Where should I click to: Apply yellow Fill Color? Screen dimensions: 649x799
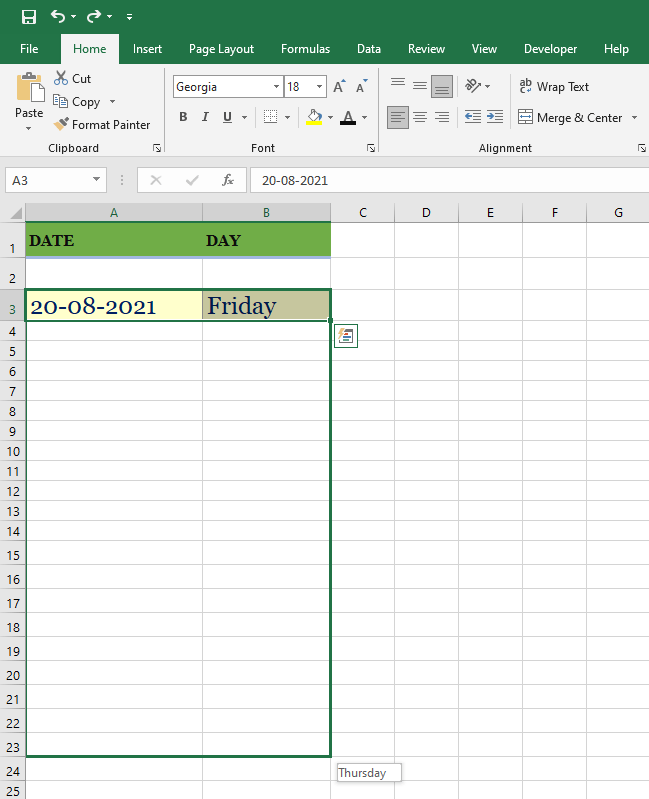pos(314,117)
